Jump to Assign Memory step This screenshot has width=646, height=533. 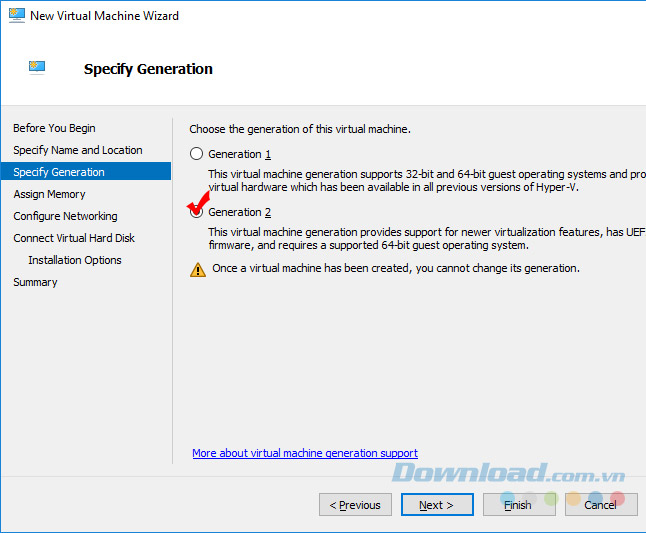[x=50, y=194]
